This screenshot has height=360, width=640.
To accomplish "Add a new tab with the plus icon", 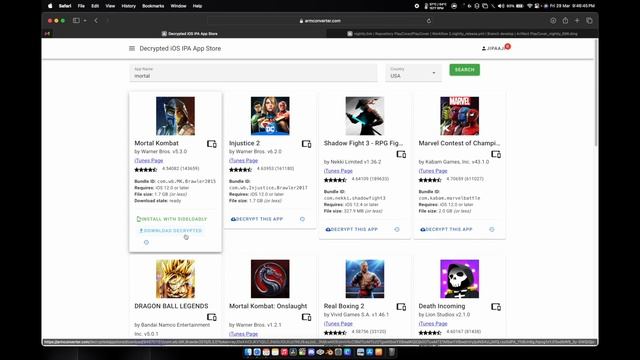I will click(x=577, y=20).
